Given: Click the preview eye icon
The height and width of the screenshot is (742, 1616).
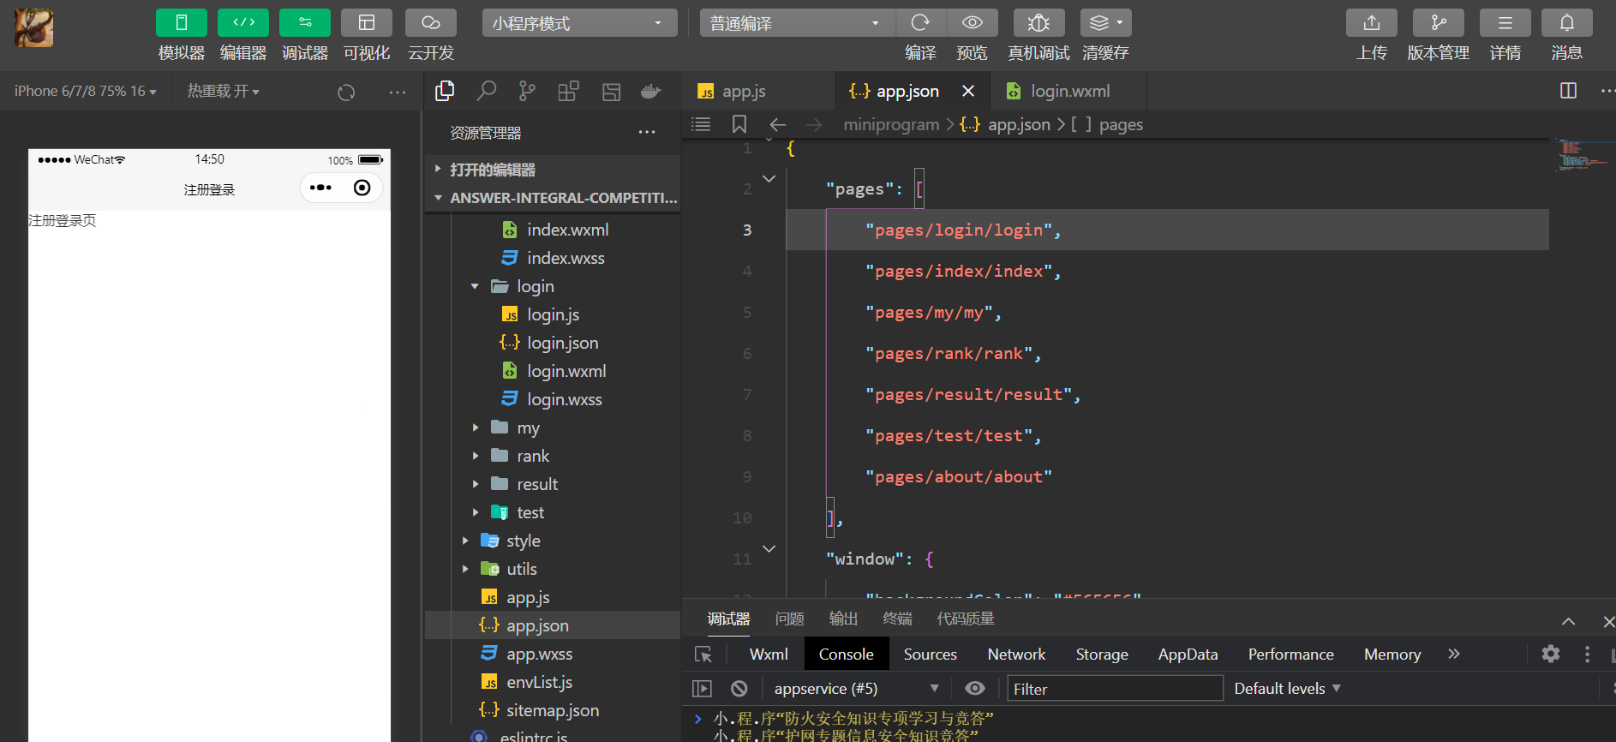Looking at the screenshot, I should [972, 22].
